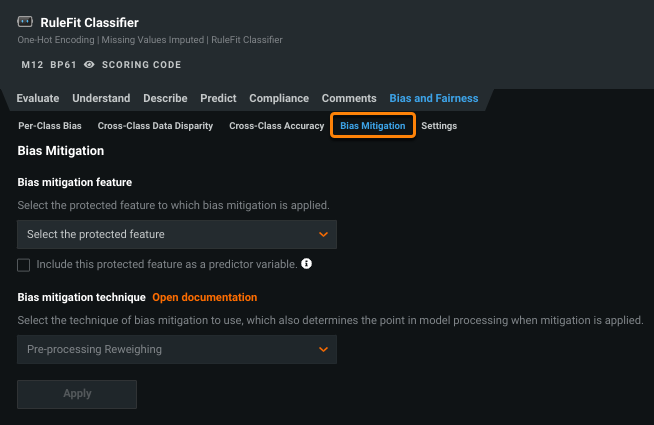The height and width of the screenshot is (425, 654).
Task: Click the BP61 blueprint badge
Action: (x=63, y=64)
